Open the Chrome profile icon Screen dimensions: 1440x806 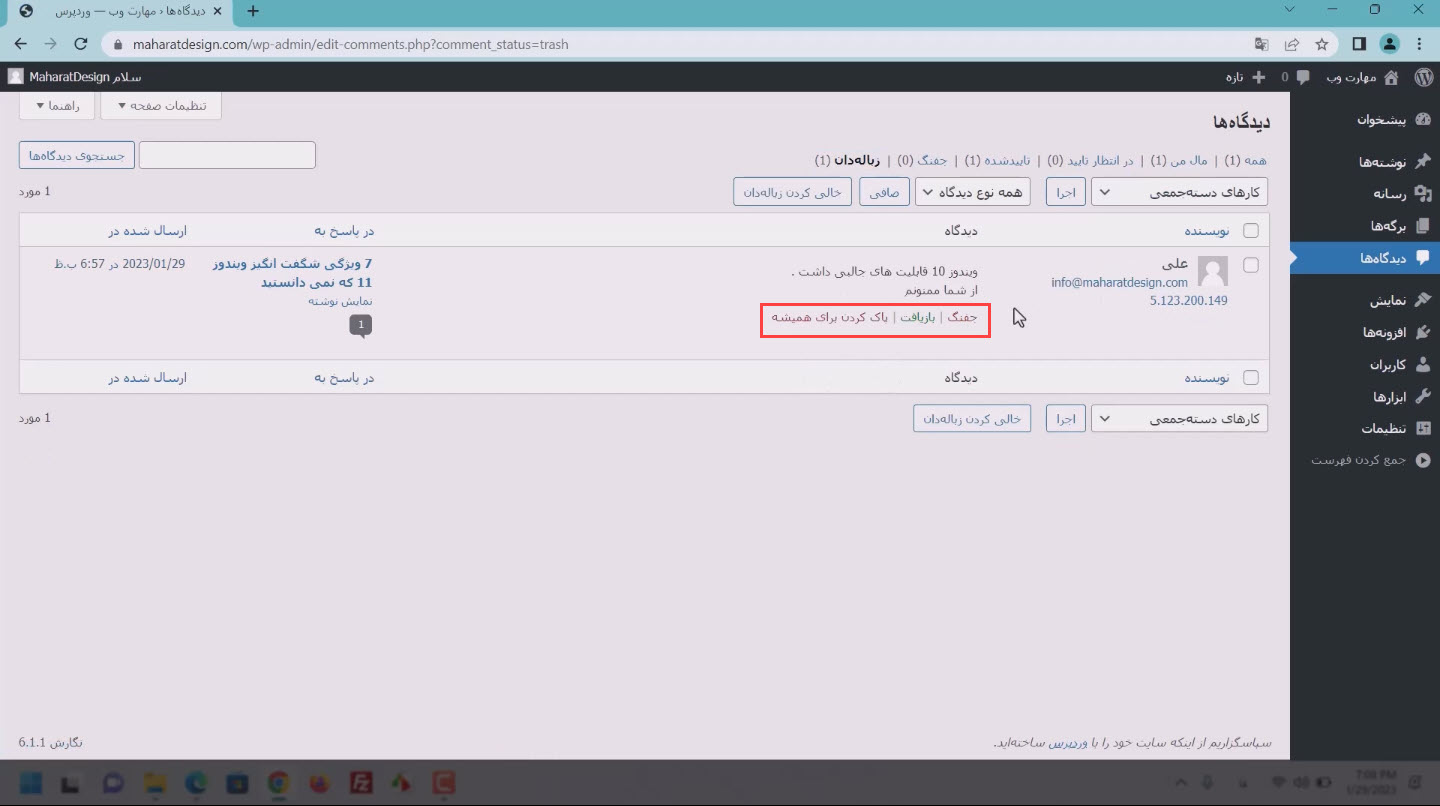pos(1389,44)
